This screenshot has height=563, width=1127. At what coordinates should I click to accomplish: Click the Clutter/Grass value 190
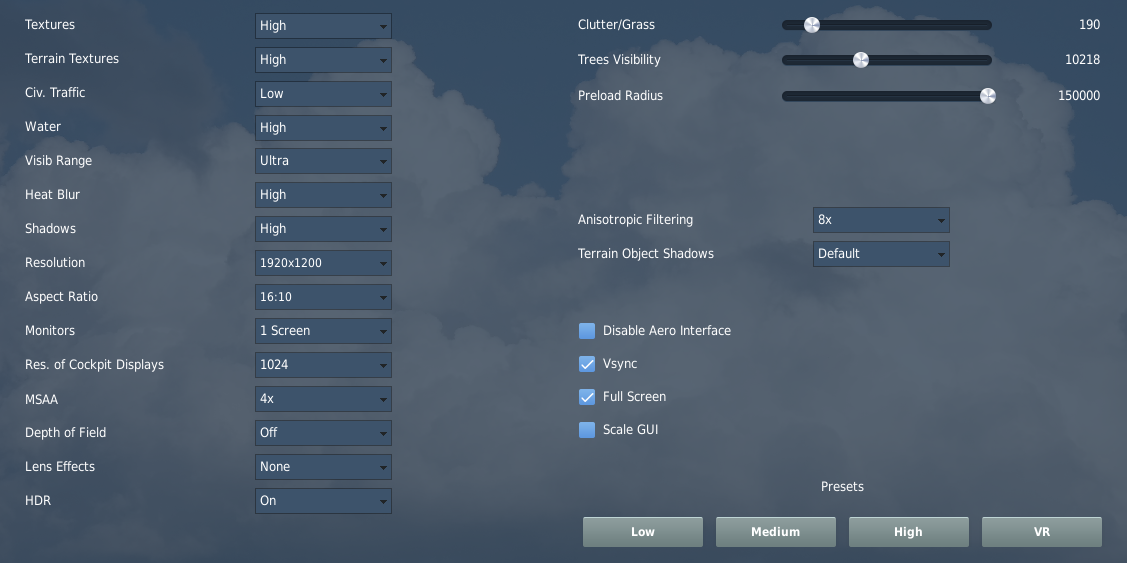[1089, 24]
